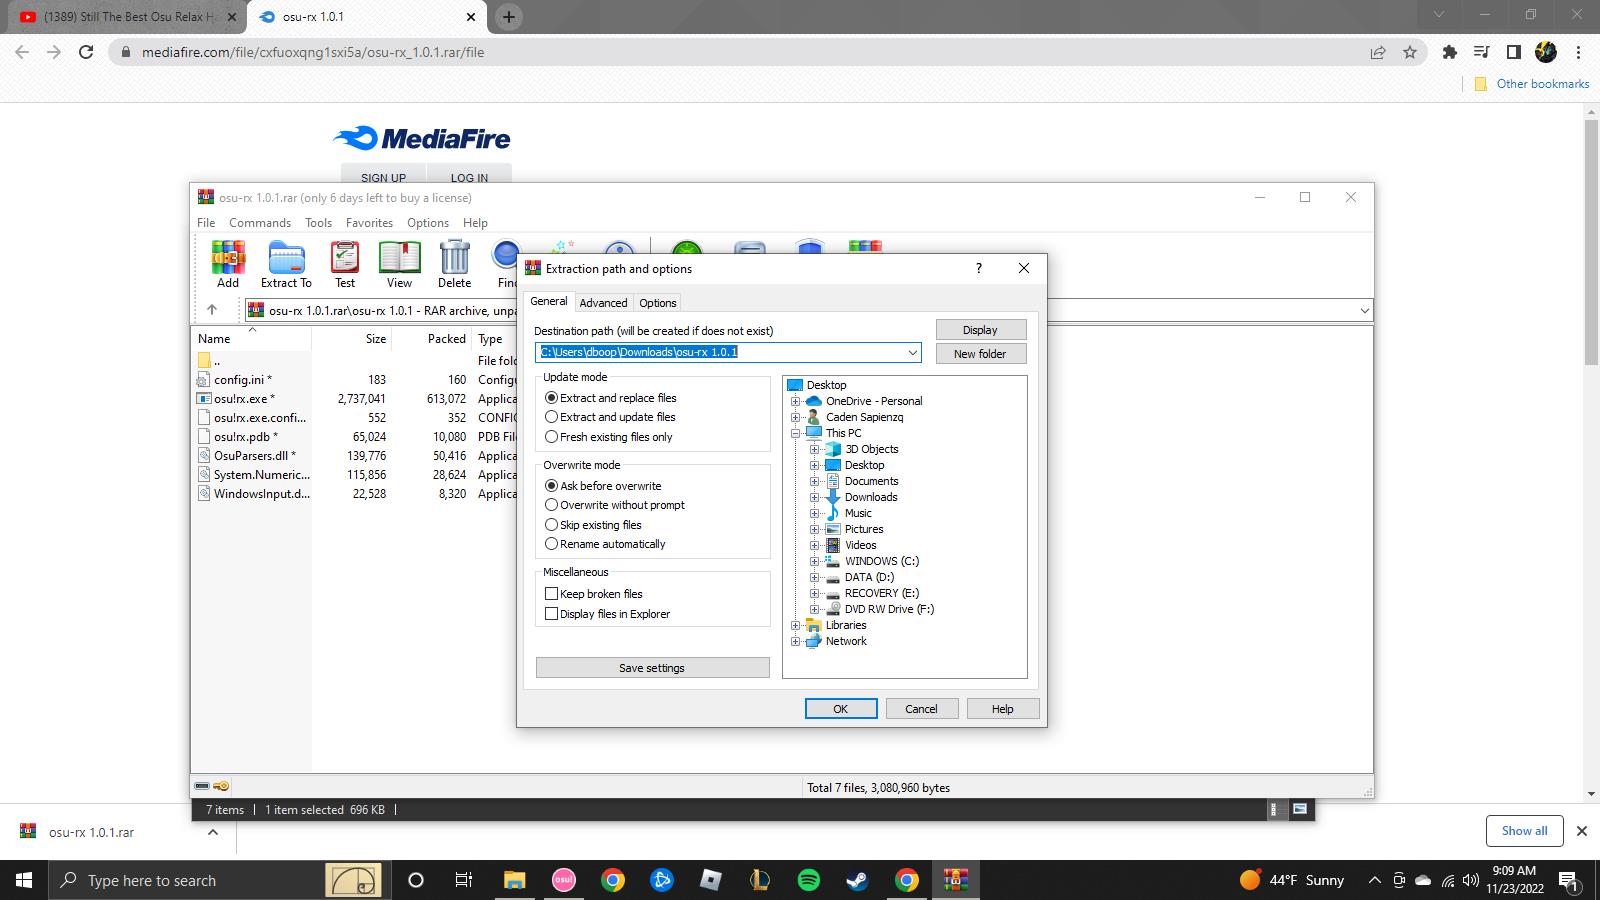This screenshot has width=1600, height=900.
Task: Expand the Downloads folder tree node
Action: [814, 497]
